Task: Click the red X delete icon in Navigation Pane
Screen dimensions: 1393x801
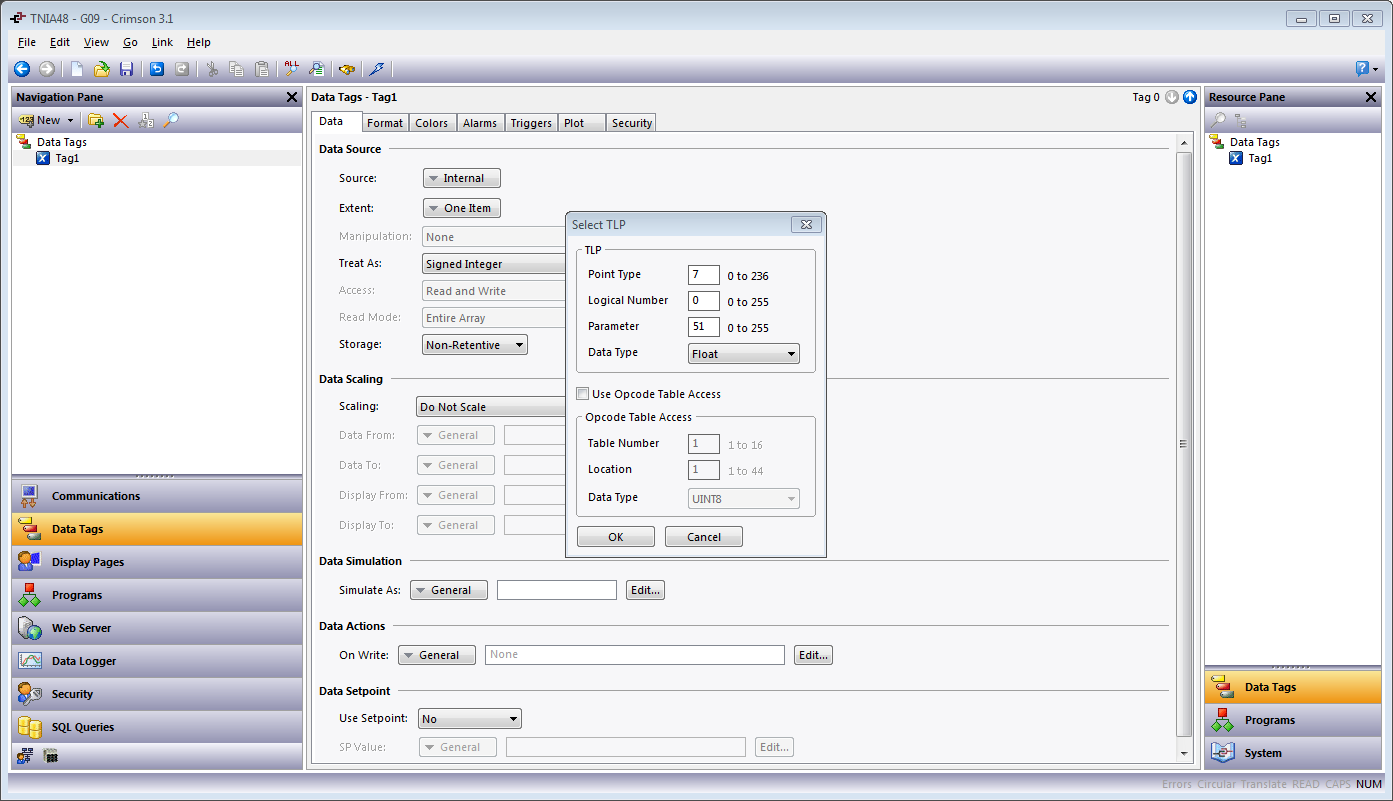Action: click(x=121, y=120)
